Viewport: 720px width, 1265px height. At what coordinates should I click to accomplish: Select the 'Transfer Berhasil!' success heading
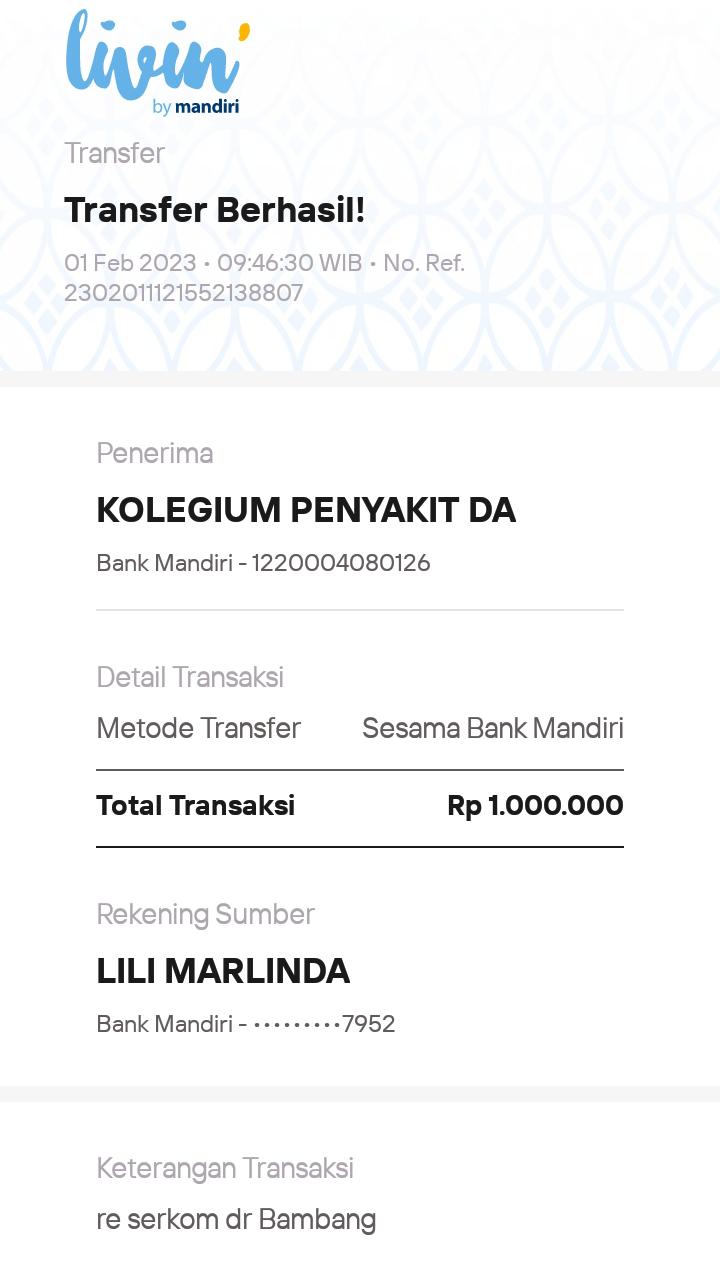215,210
